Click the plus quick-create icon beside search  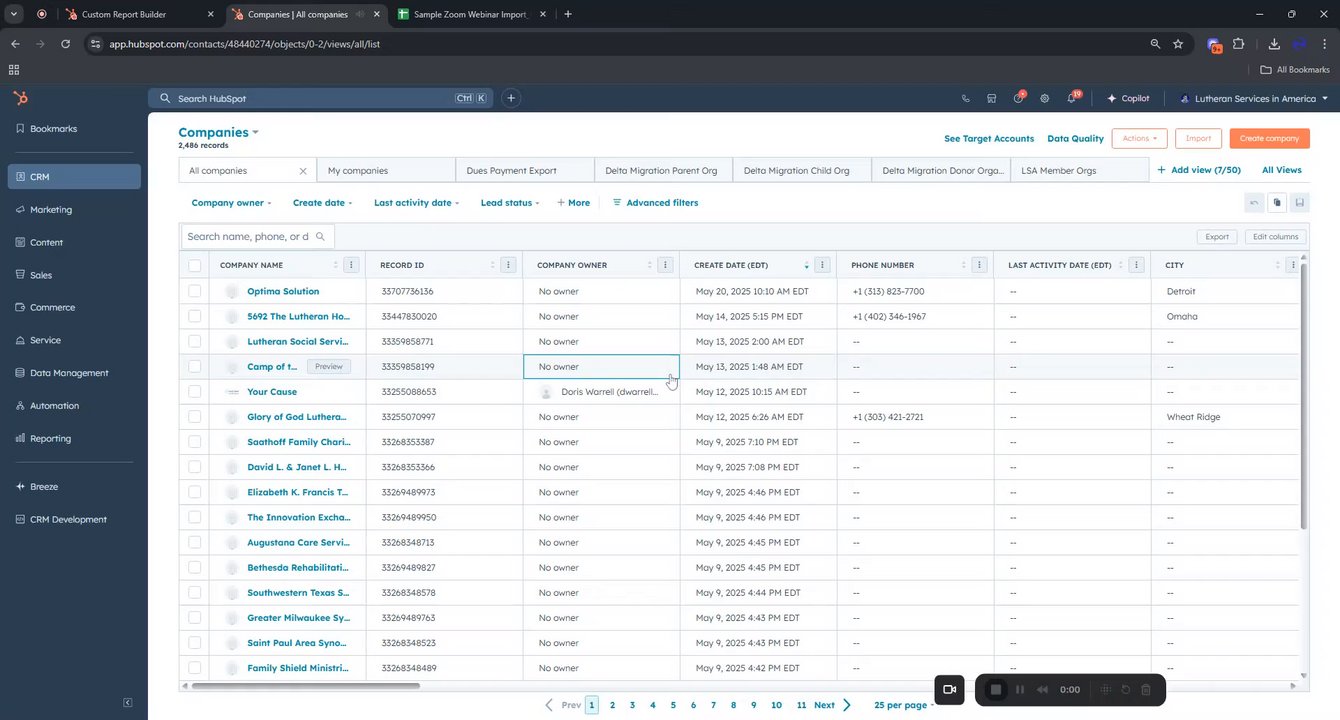(511, 98)
